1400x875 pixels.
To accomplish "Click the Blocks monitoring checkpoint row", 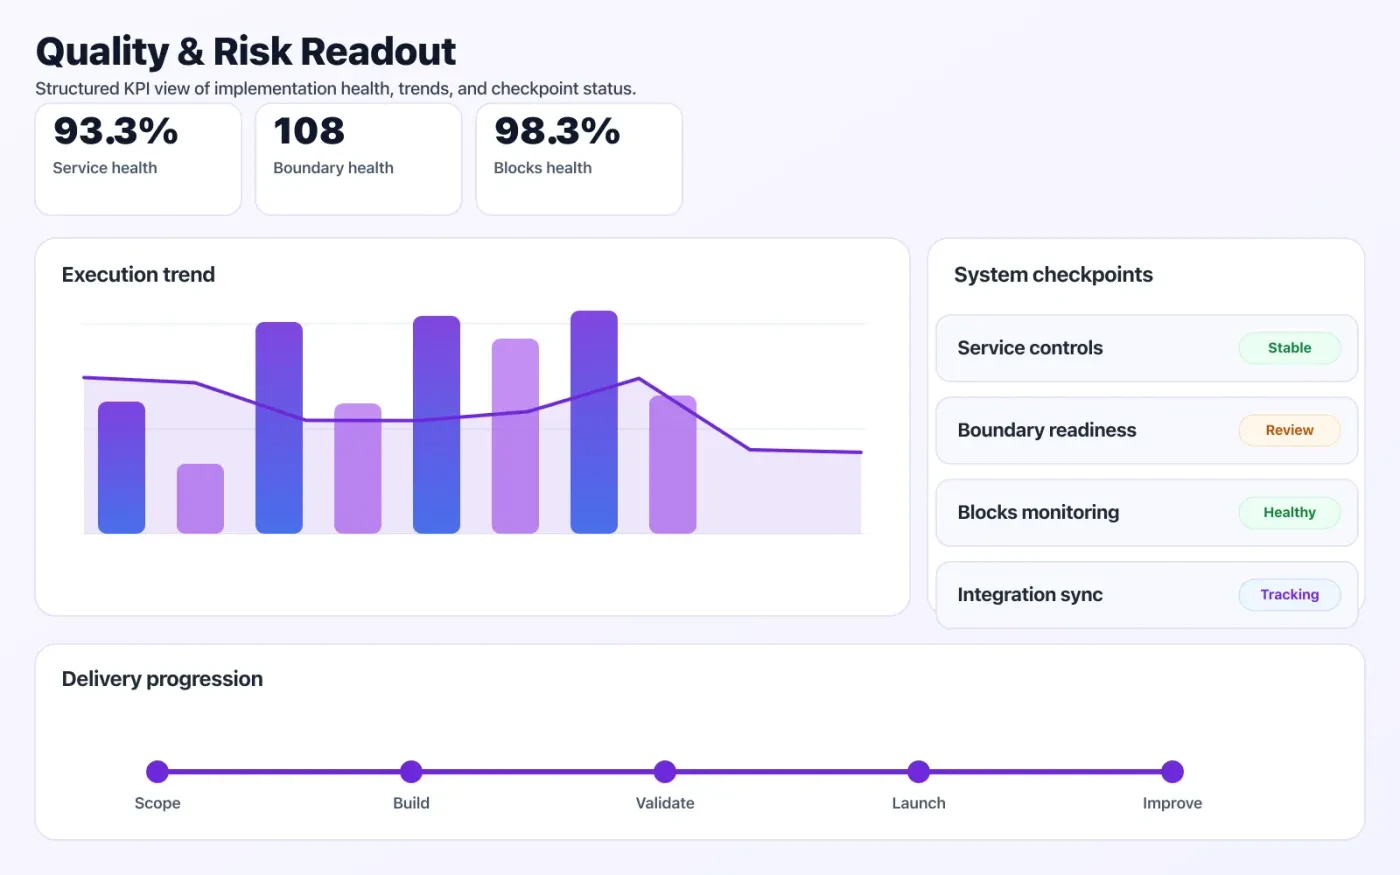I will point(1100,512).
